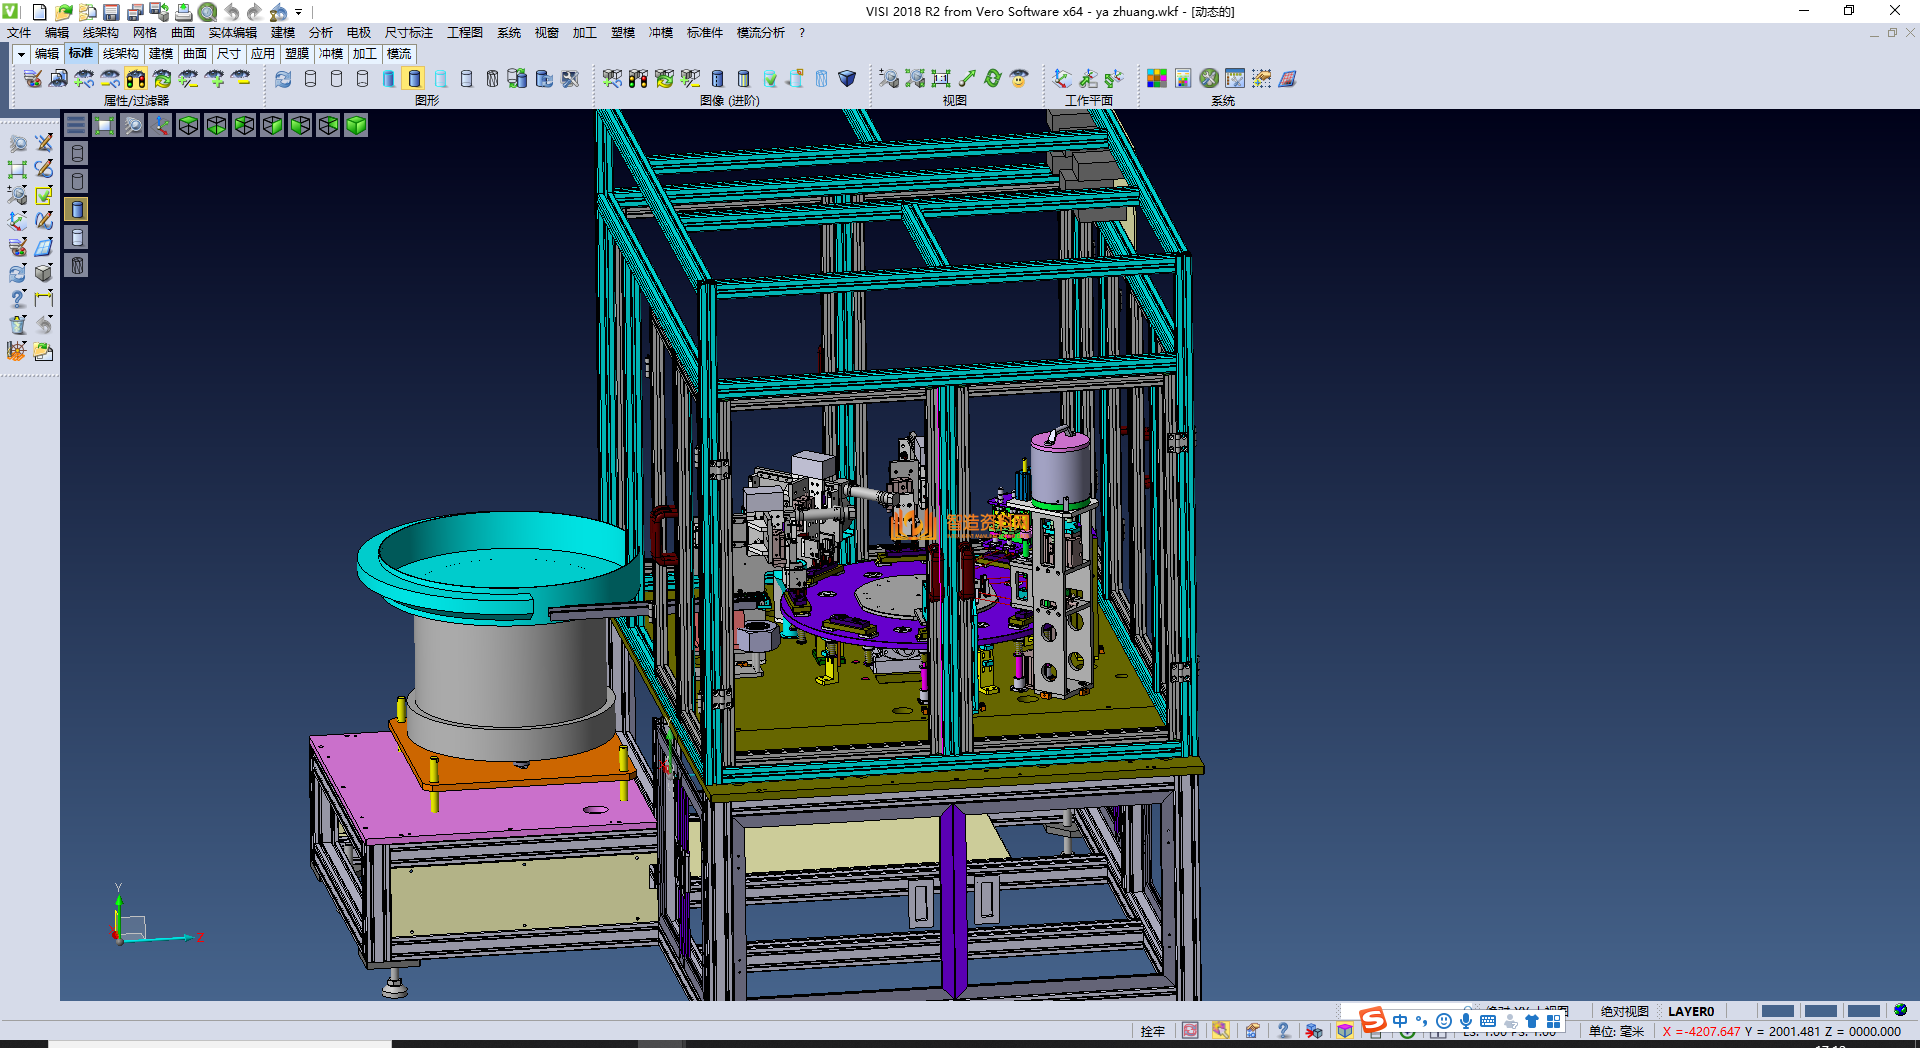Click the green wrench system settings icon
This screenshot has width=1920, height=1048.
pos(1209,79)
